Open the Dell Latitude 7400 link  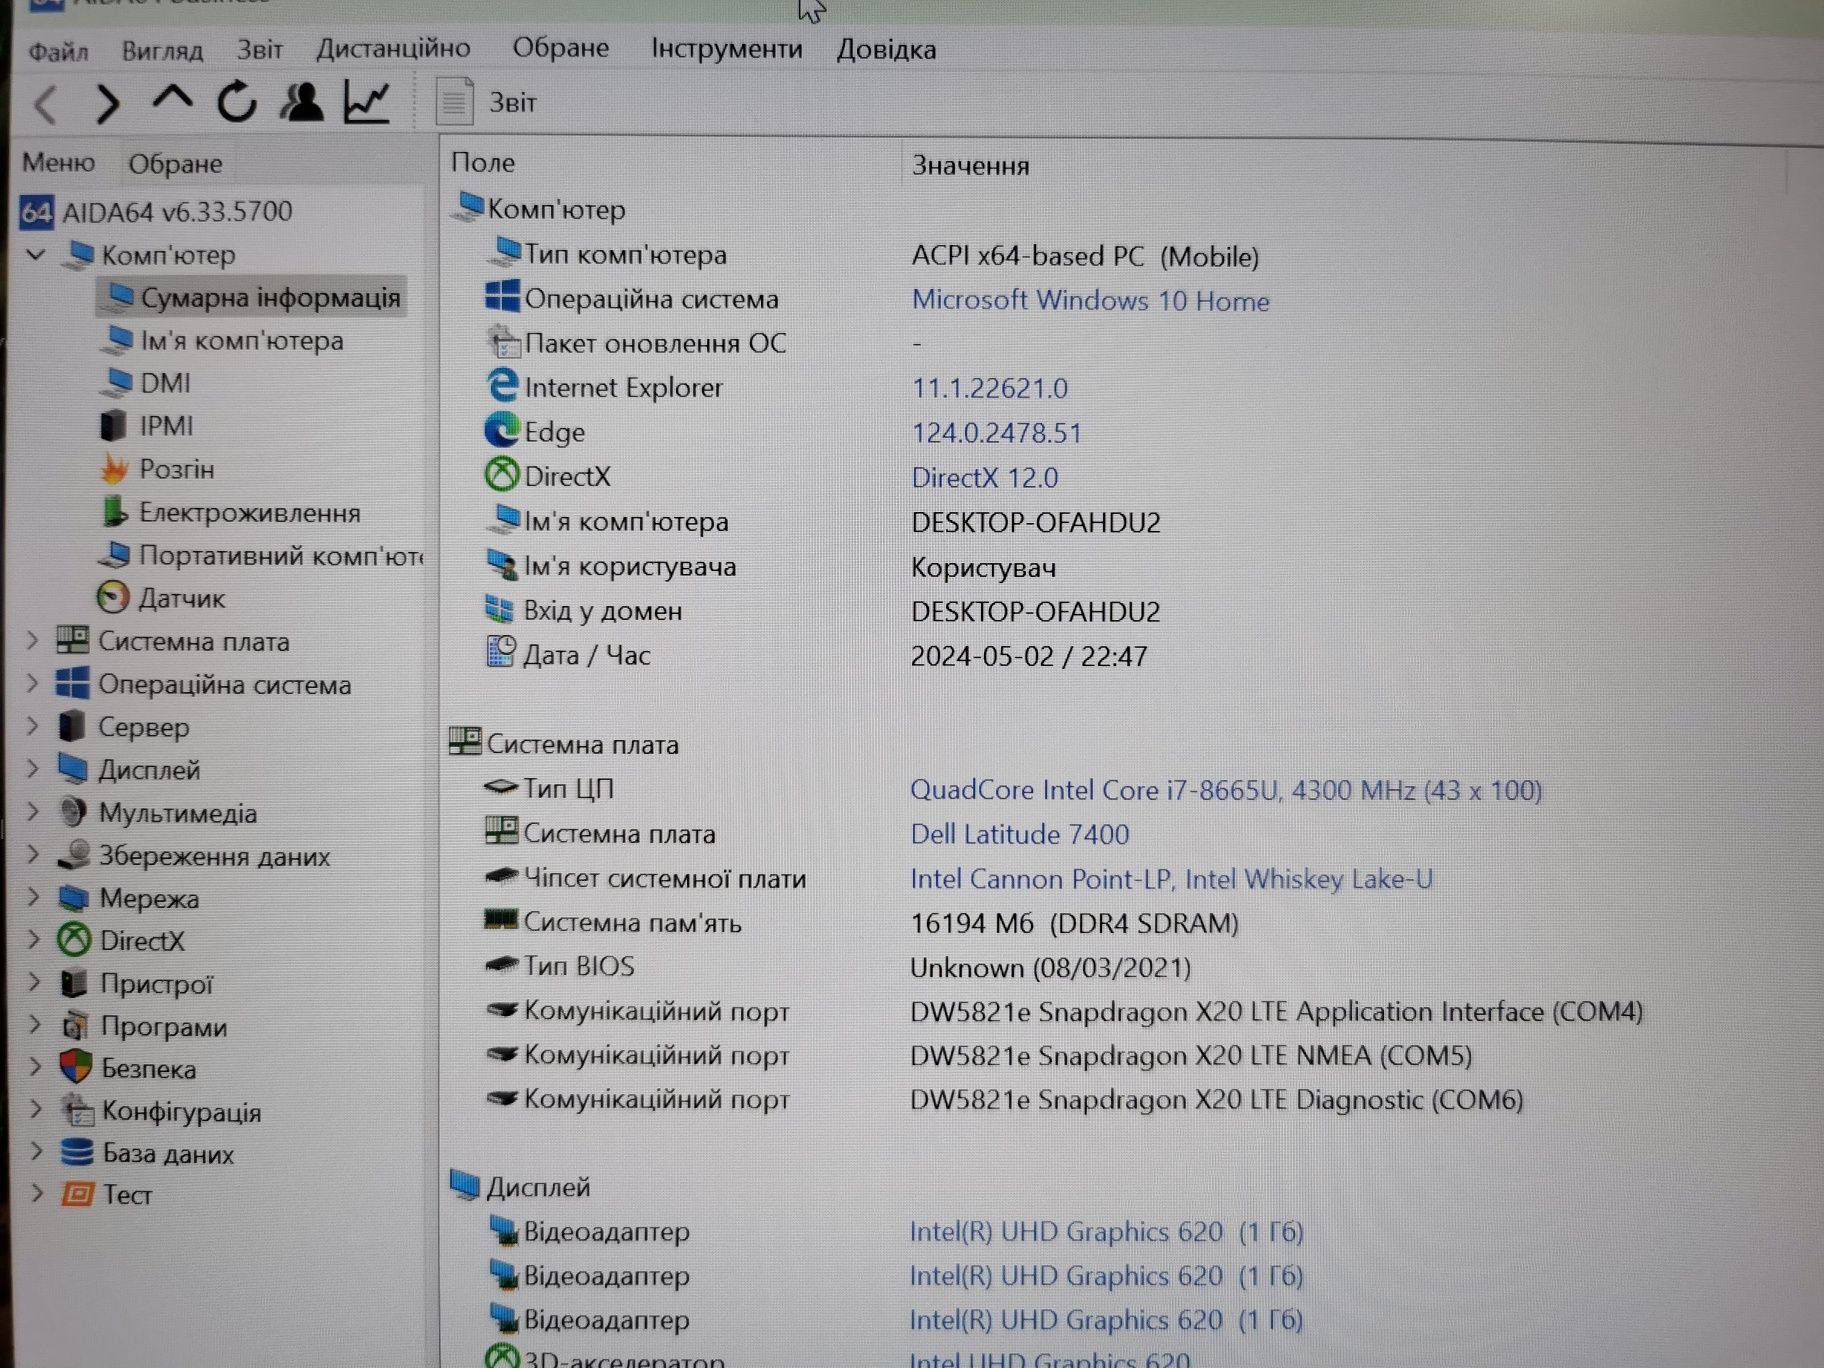pyautogui.click(x=1019, y=834)
